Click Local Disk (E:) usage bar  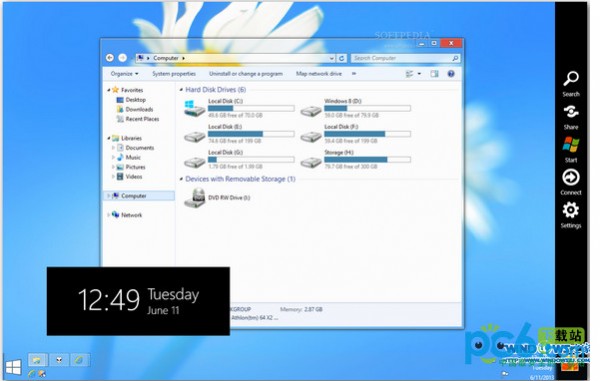[x=251, y=134]
